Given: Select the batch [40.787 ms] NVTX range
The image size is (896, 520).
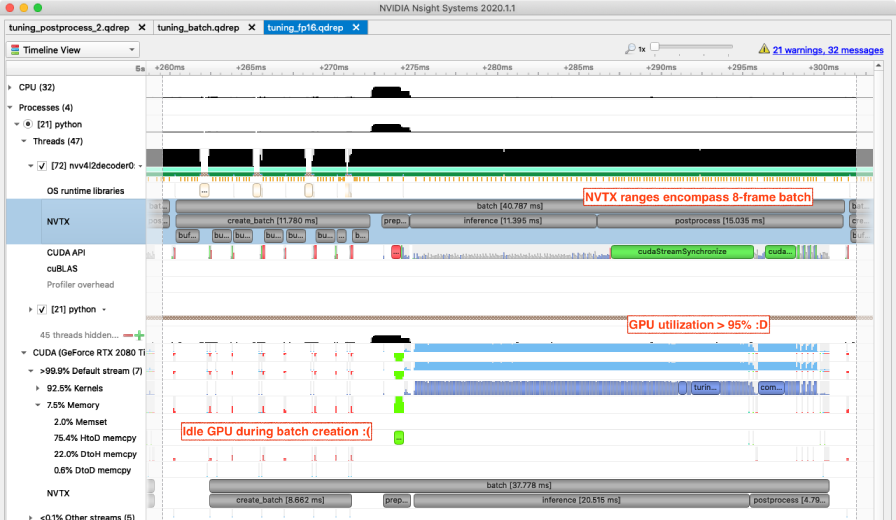Looking at the screenshot, I should pyautogui.click(x=510, y=206).
